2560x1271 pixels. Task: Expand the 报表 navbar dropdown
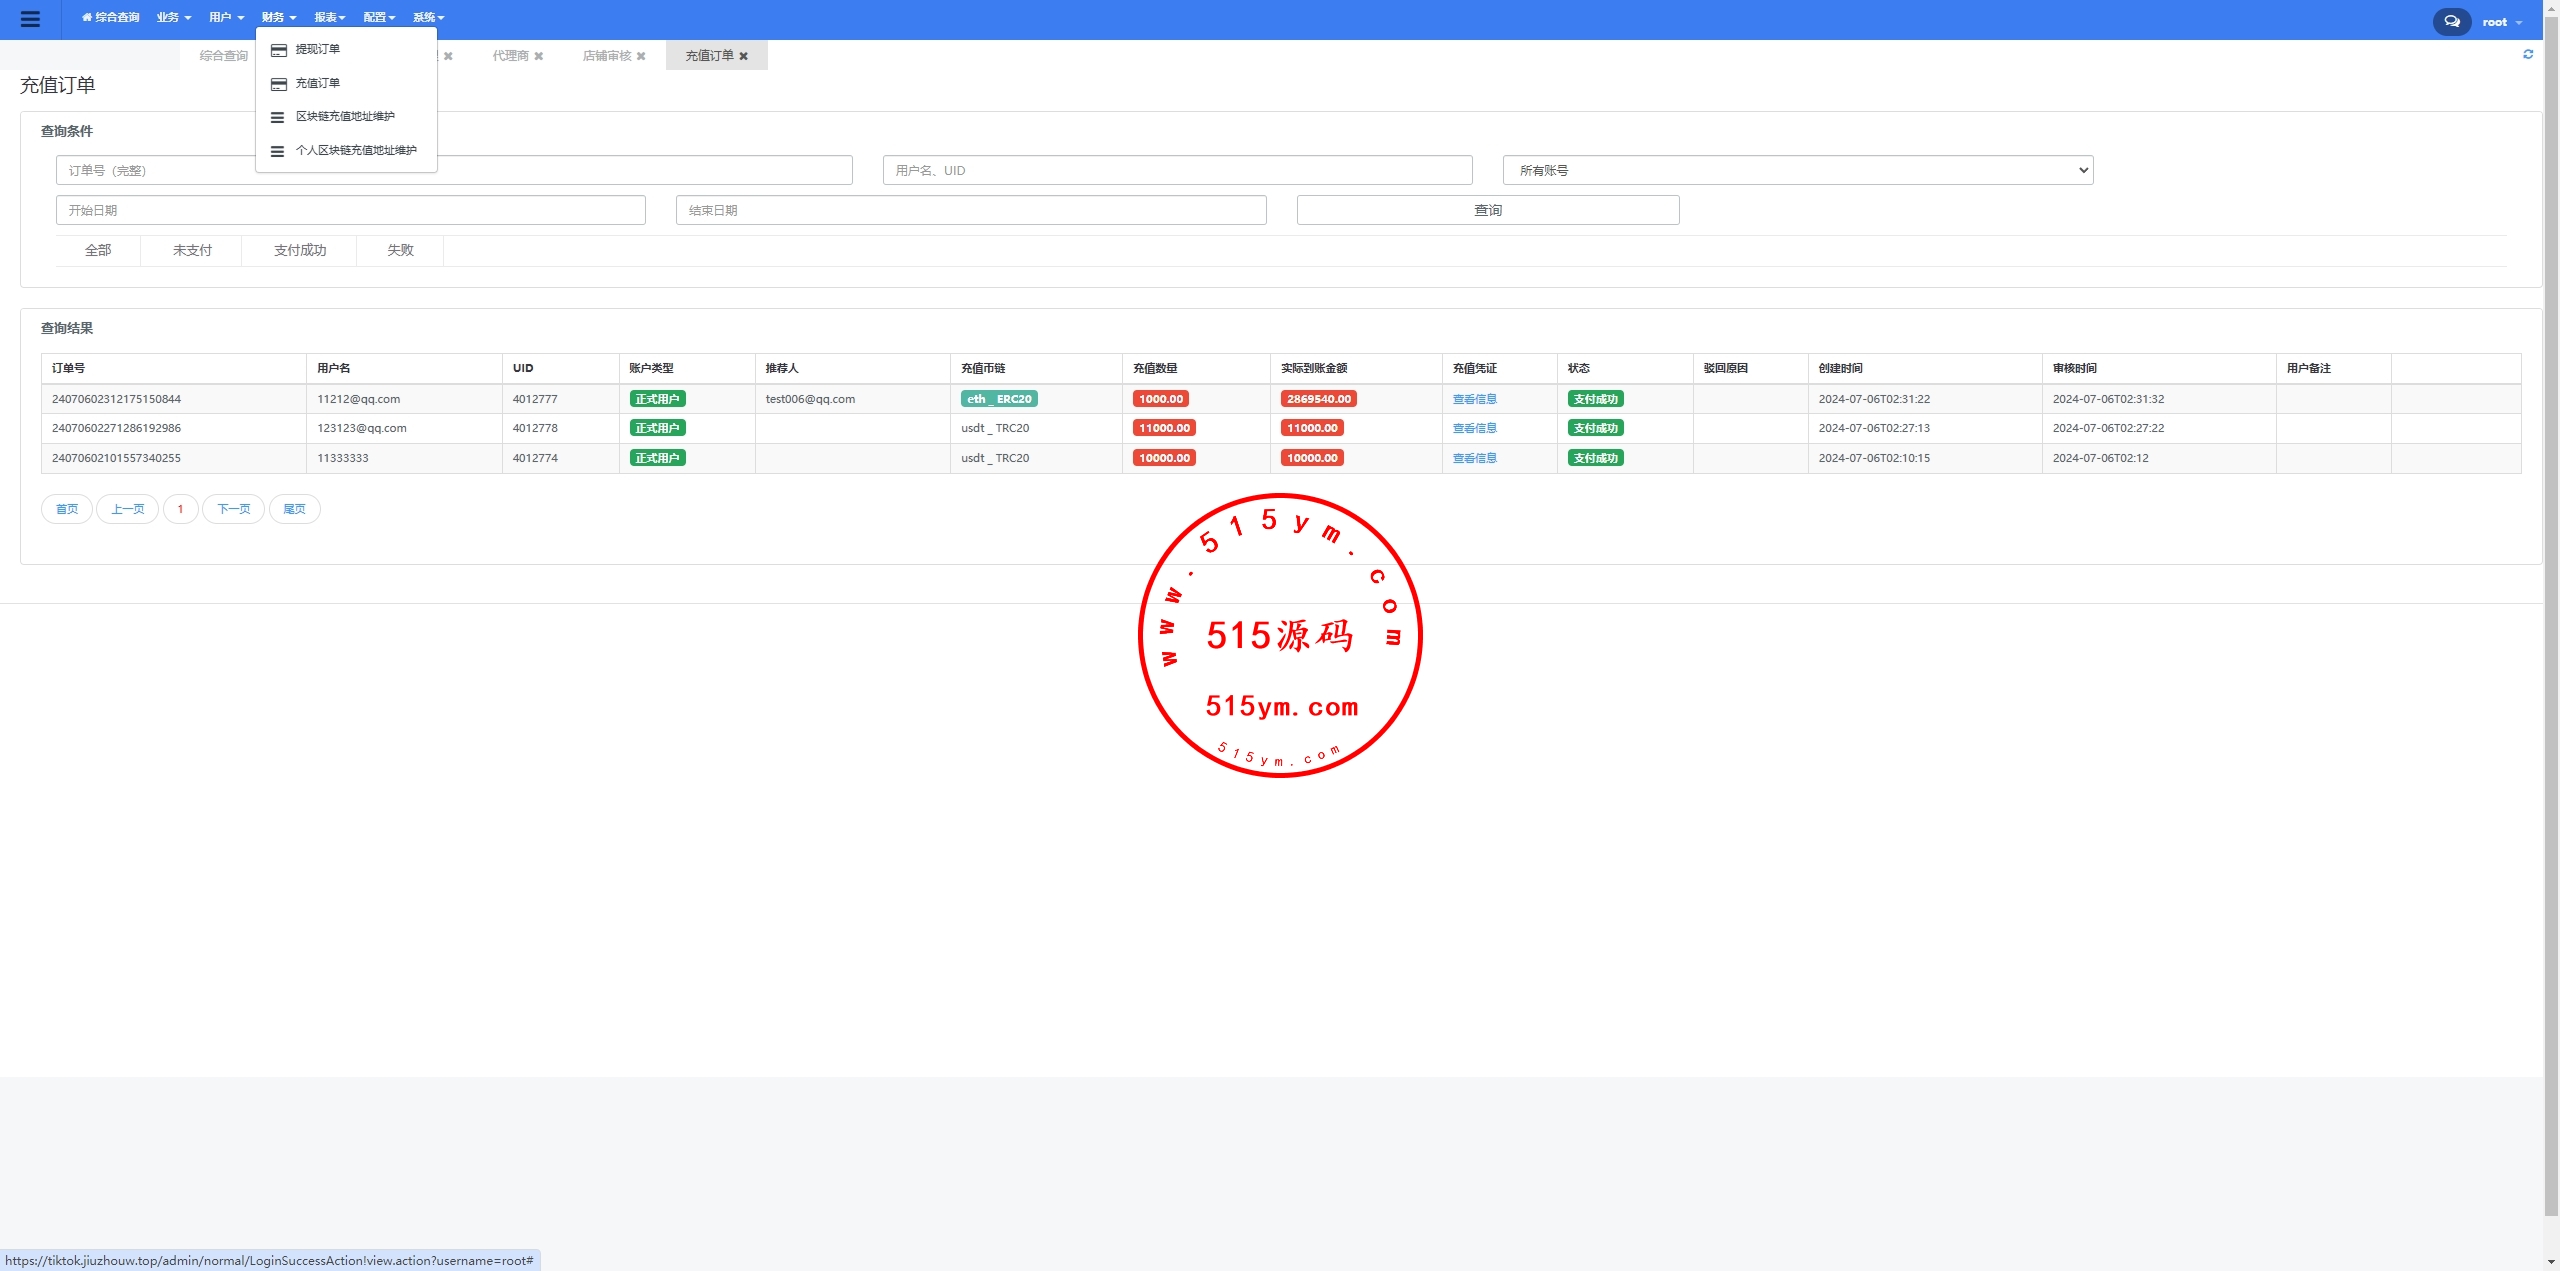329,17
